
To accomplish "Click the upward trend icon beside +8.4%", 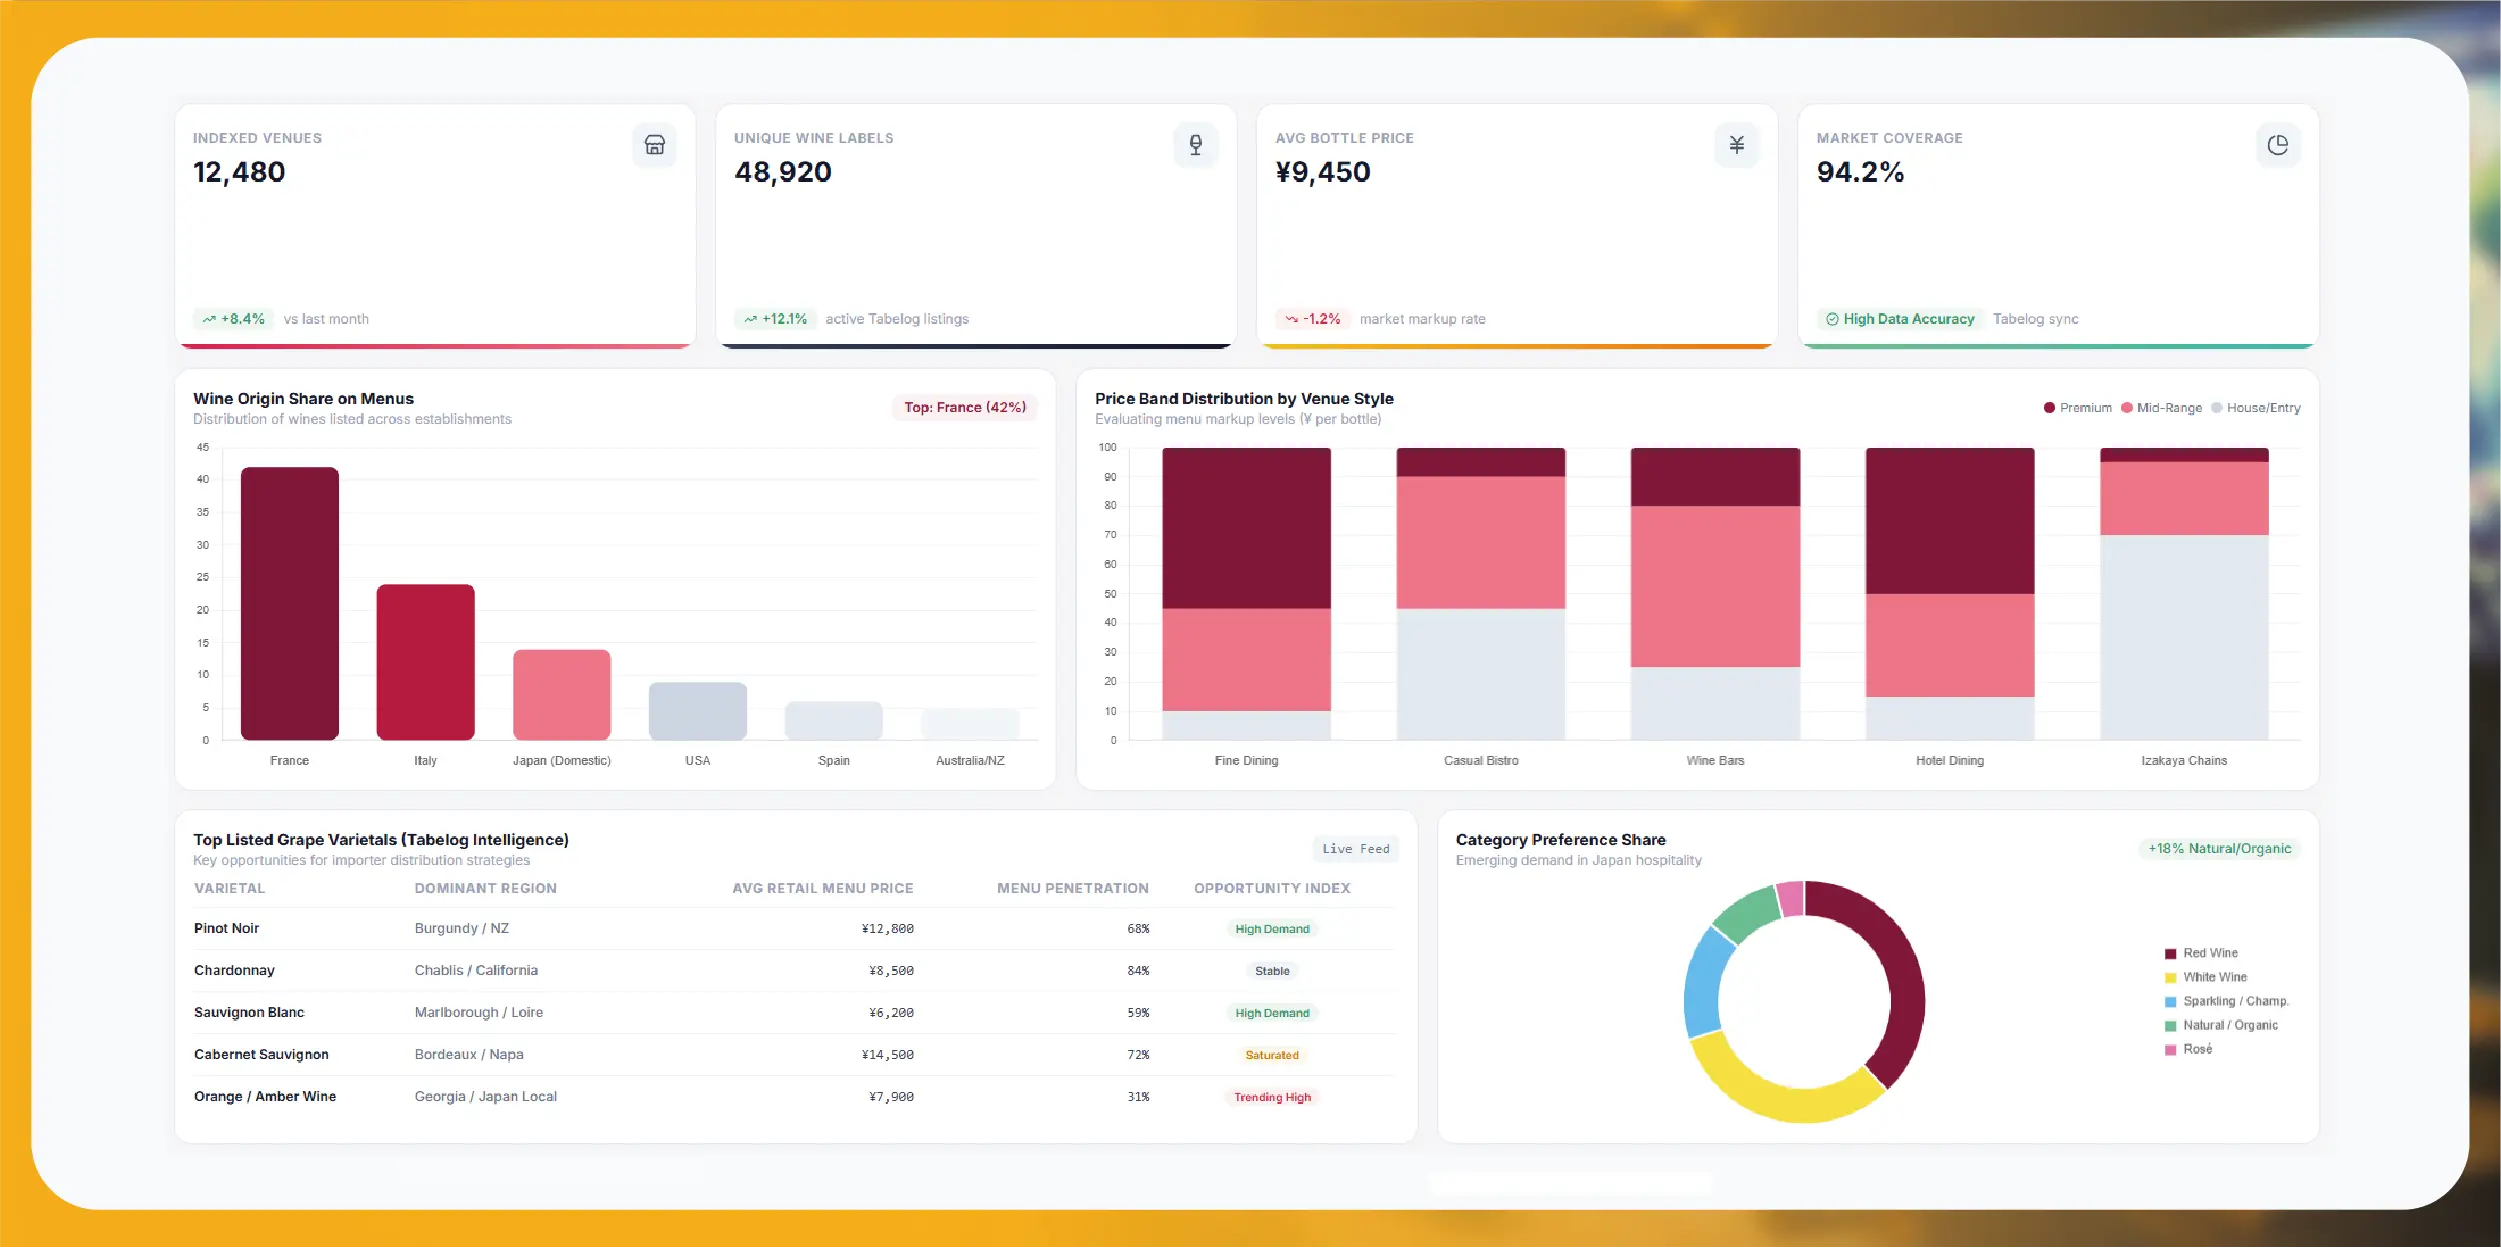I will pos(209,320).
